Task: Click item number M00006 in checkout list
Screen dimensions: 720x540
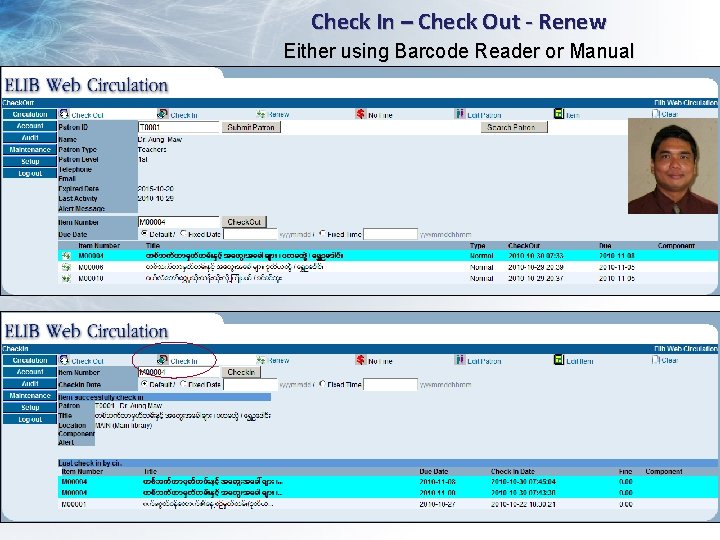Action: 91,267
